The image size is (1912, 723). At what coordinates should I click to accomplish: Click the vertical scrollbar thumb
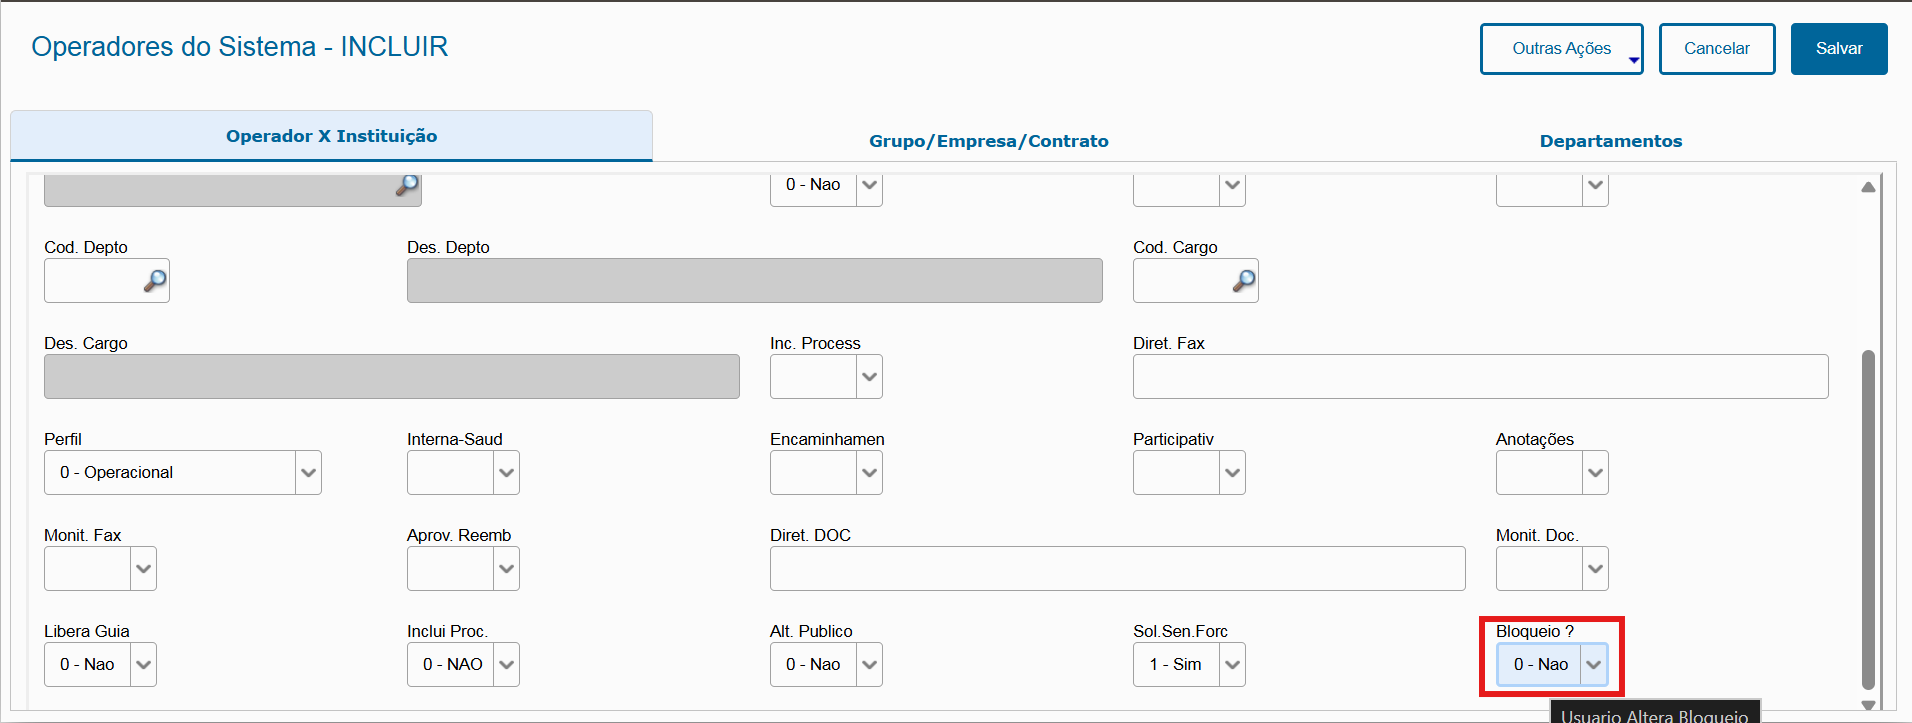1868,520
